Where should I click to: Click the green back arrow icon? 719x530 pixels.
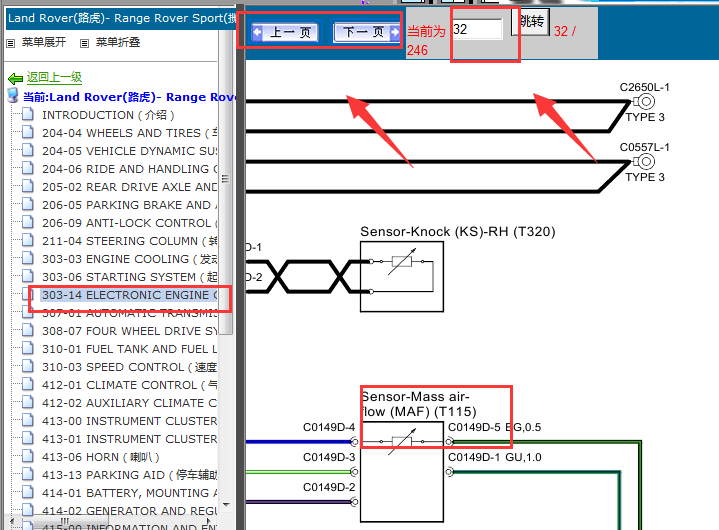(x=16, y=78)
